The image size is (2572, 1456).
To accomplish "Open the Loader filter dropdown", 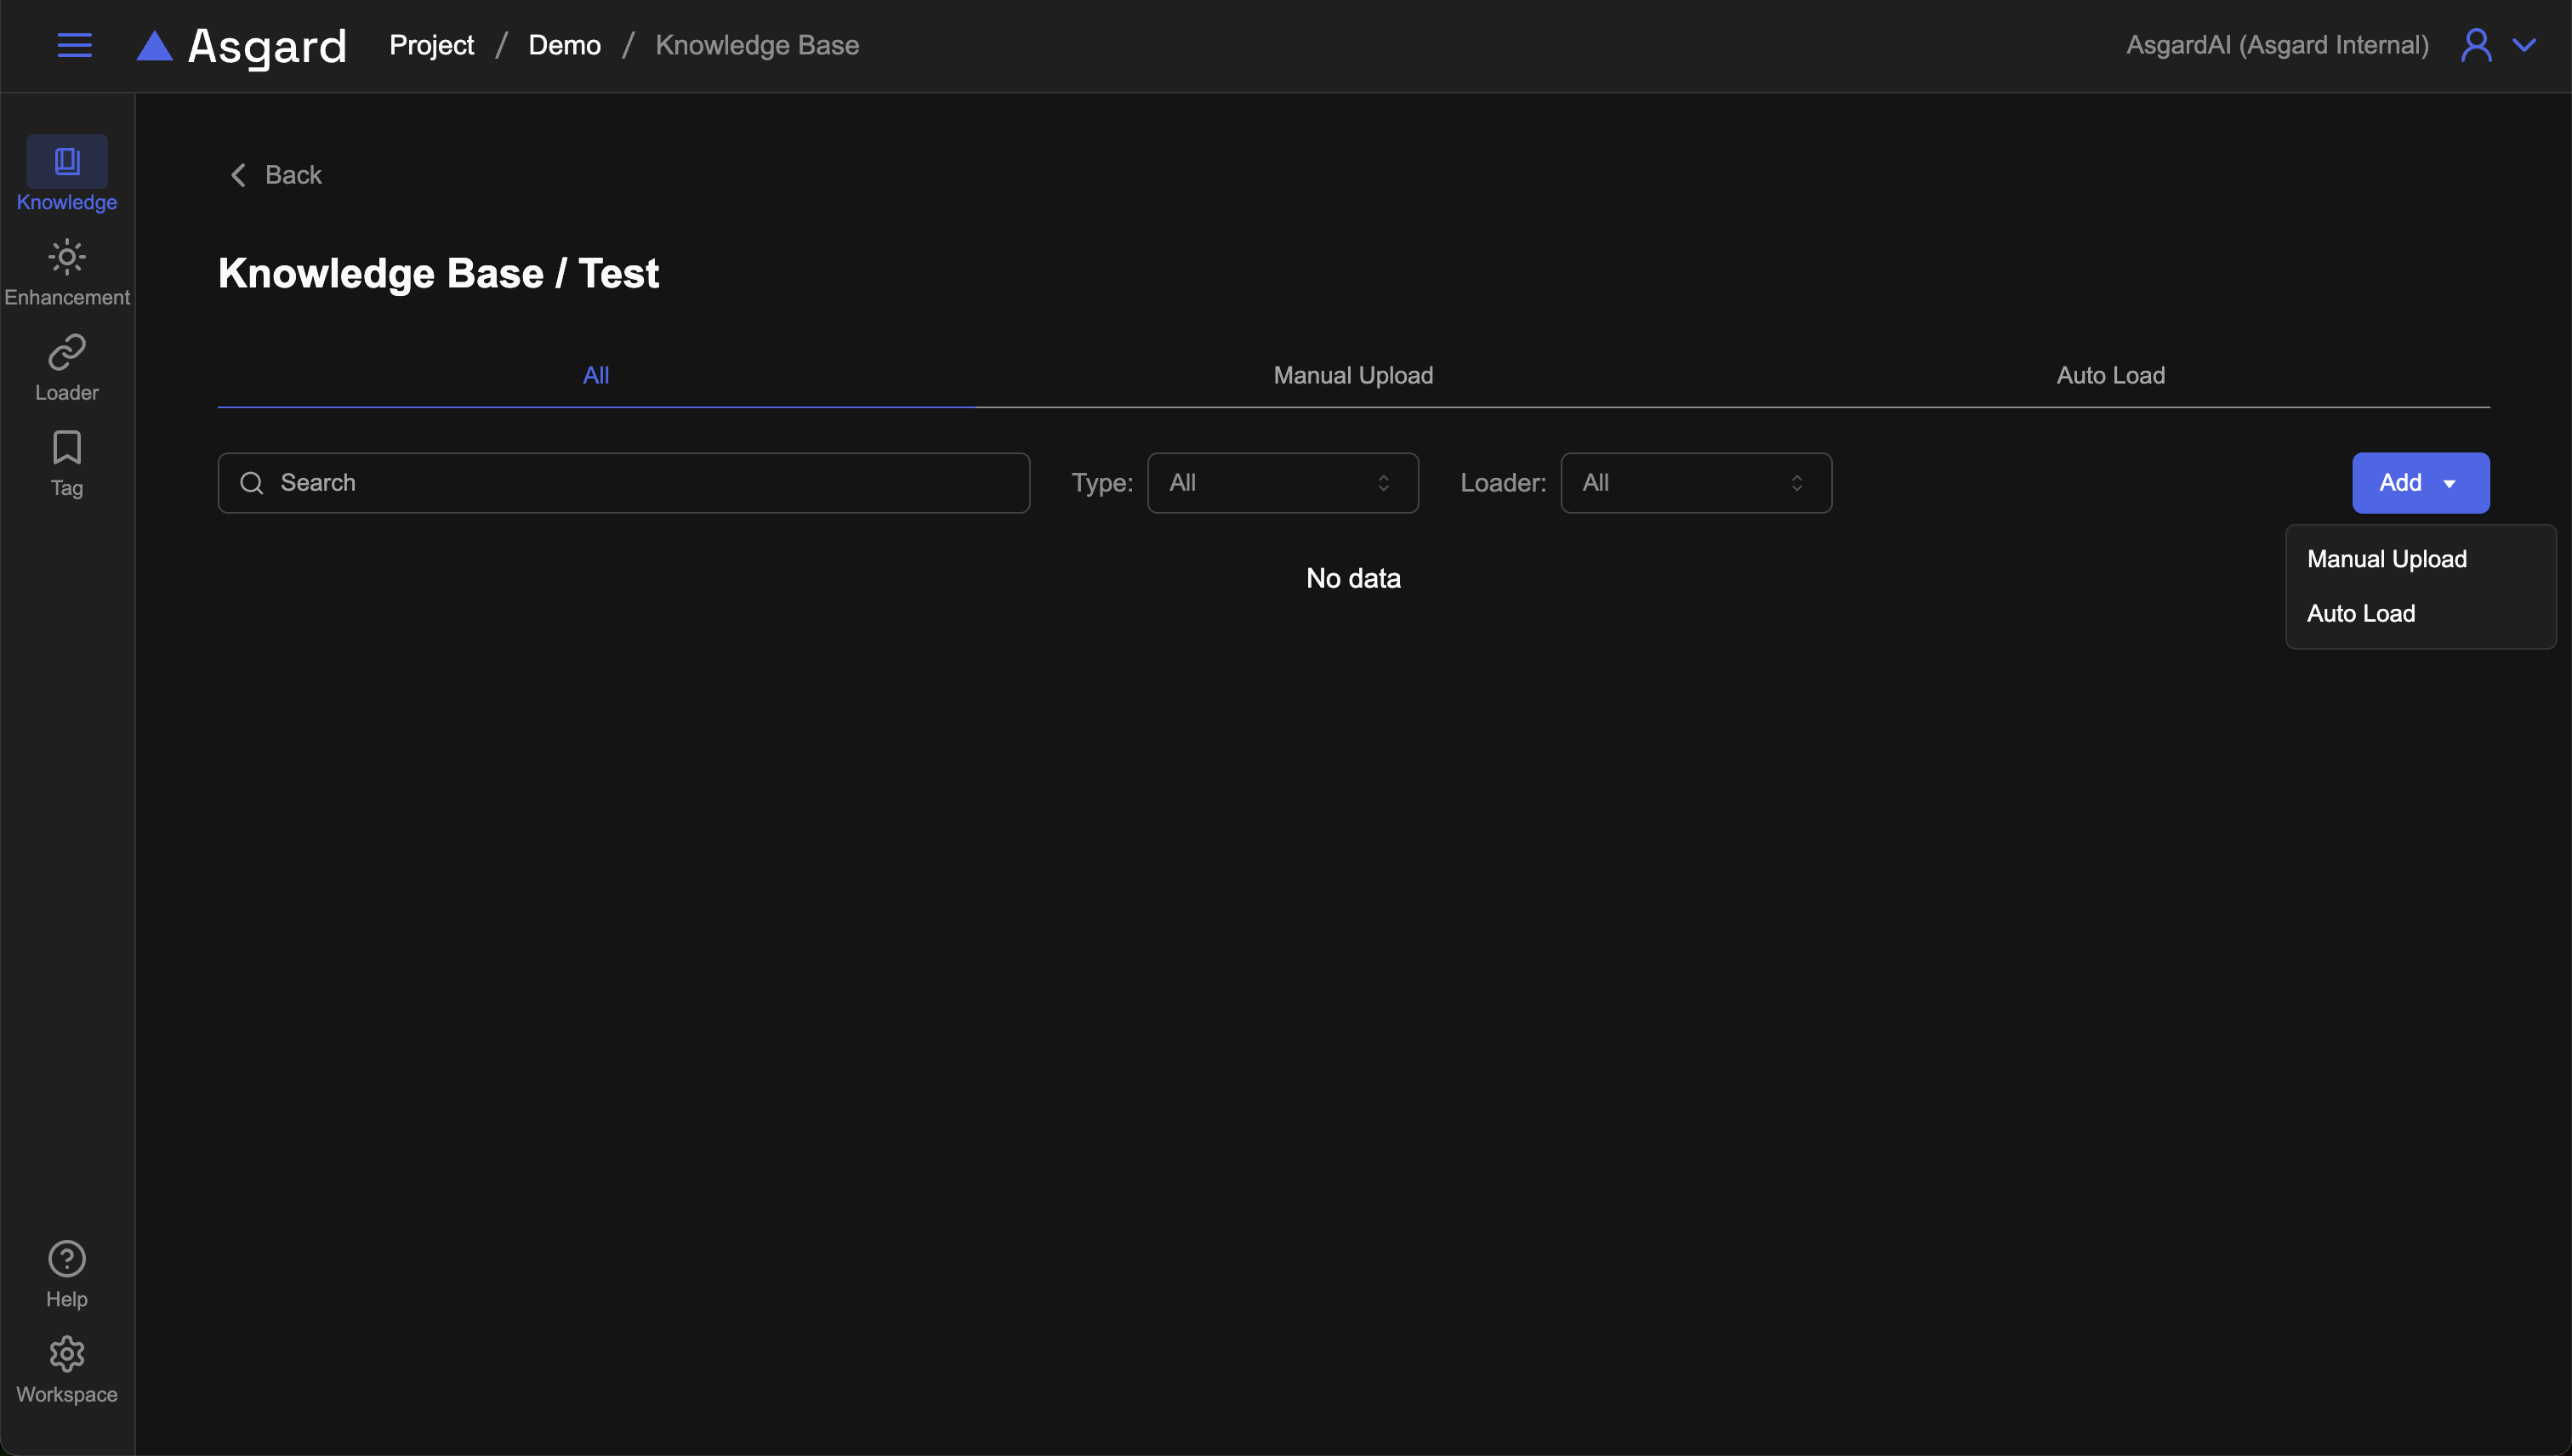I will click(x=1695, y=483).
